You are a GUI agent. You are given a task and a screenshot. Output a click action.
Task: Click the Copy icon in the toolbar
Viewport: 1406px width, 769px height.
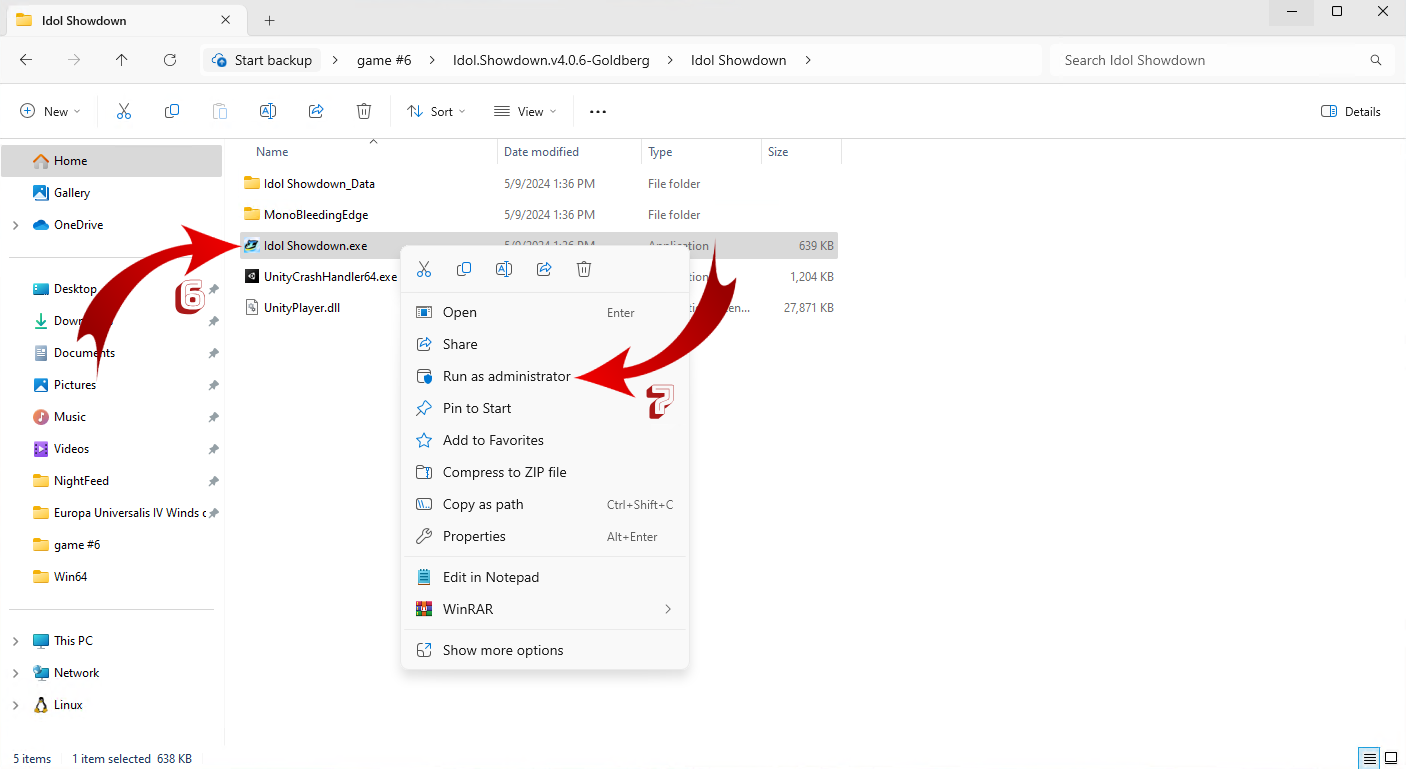[x=172, y=111]
